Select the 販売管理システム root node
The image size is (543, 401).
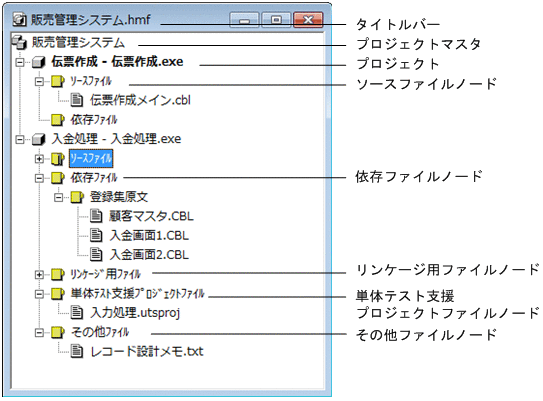[x=78, y=43]
